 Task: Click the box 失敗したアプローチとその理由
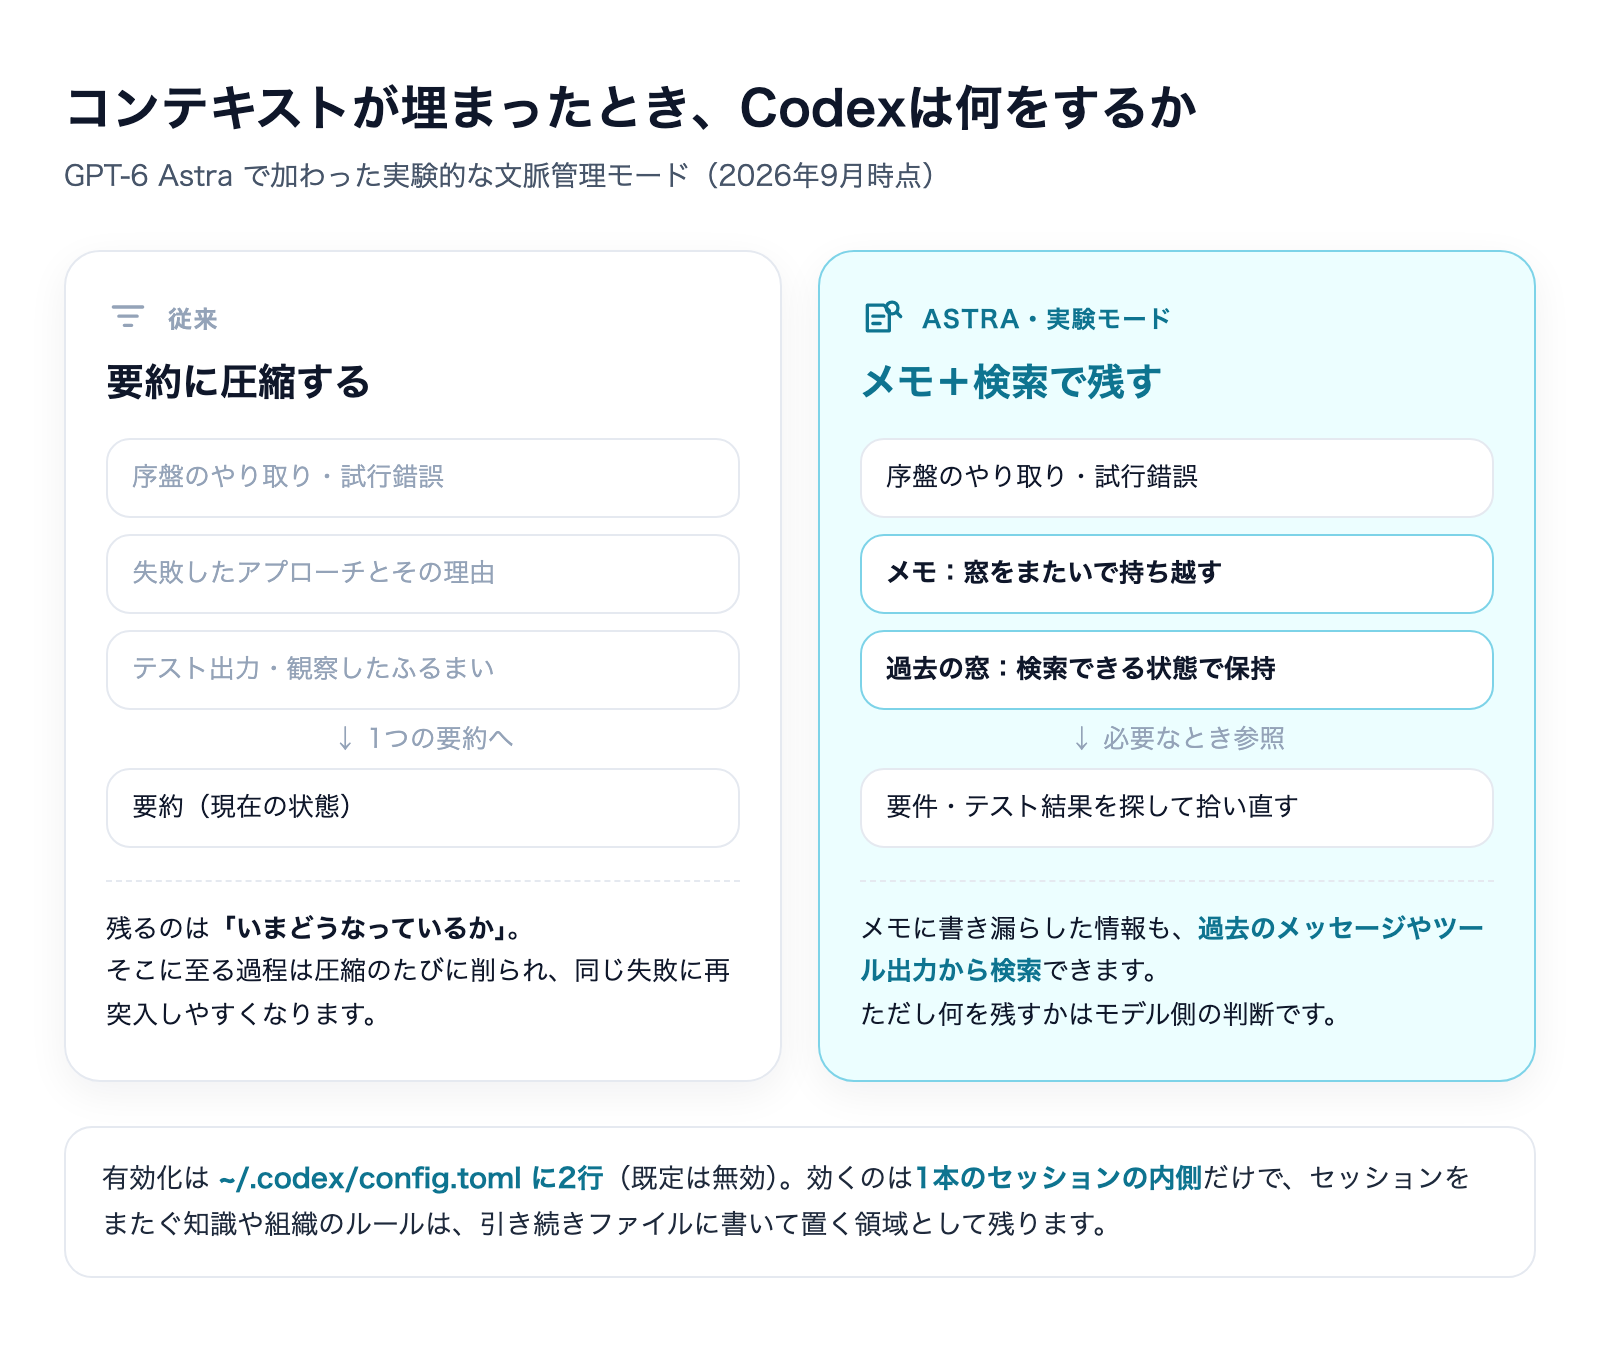[x=423, y=574]
